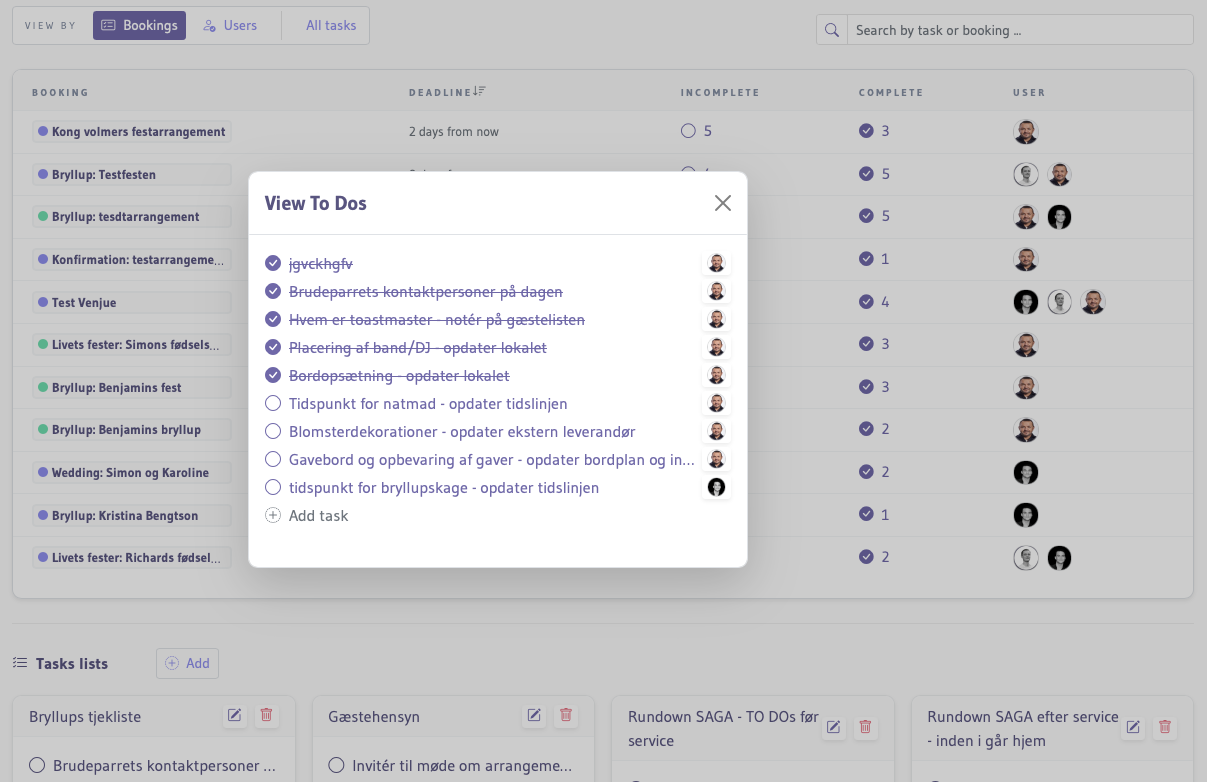Click the Add button in Tasks lists
This screenshot has width=1207, height=782.
187,663
